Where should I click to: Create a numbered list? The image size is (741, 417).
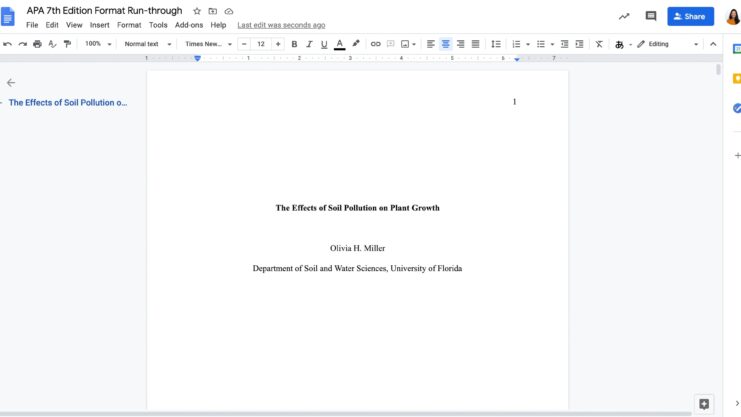tap(516, 44)
